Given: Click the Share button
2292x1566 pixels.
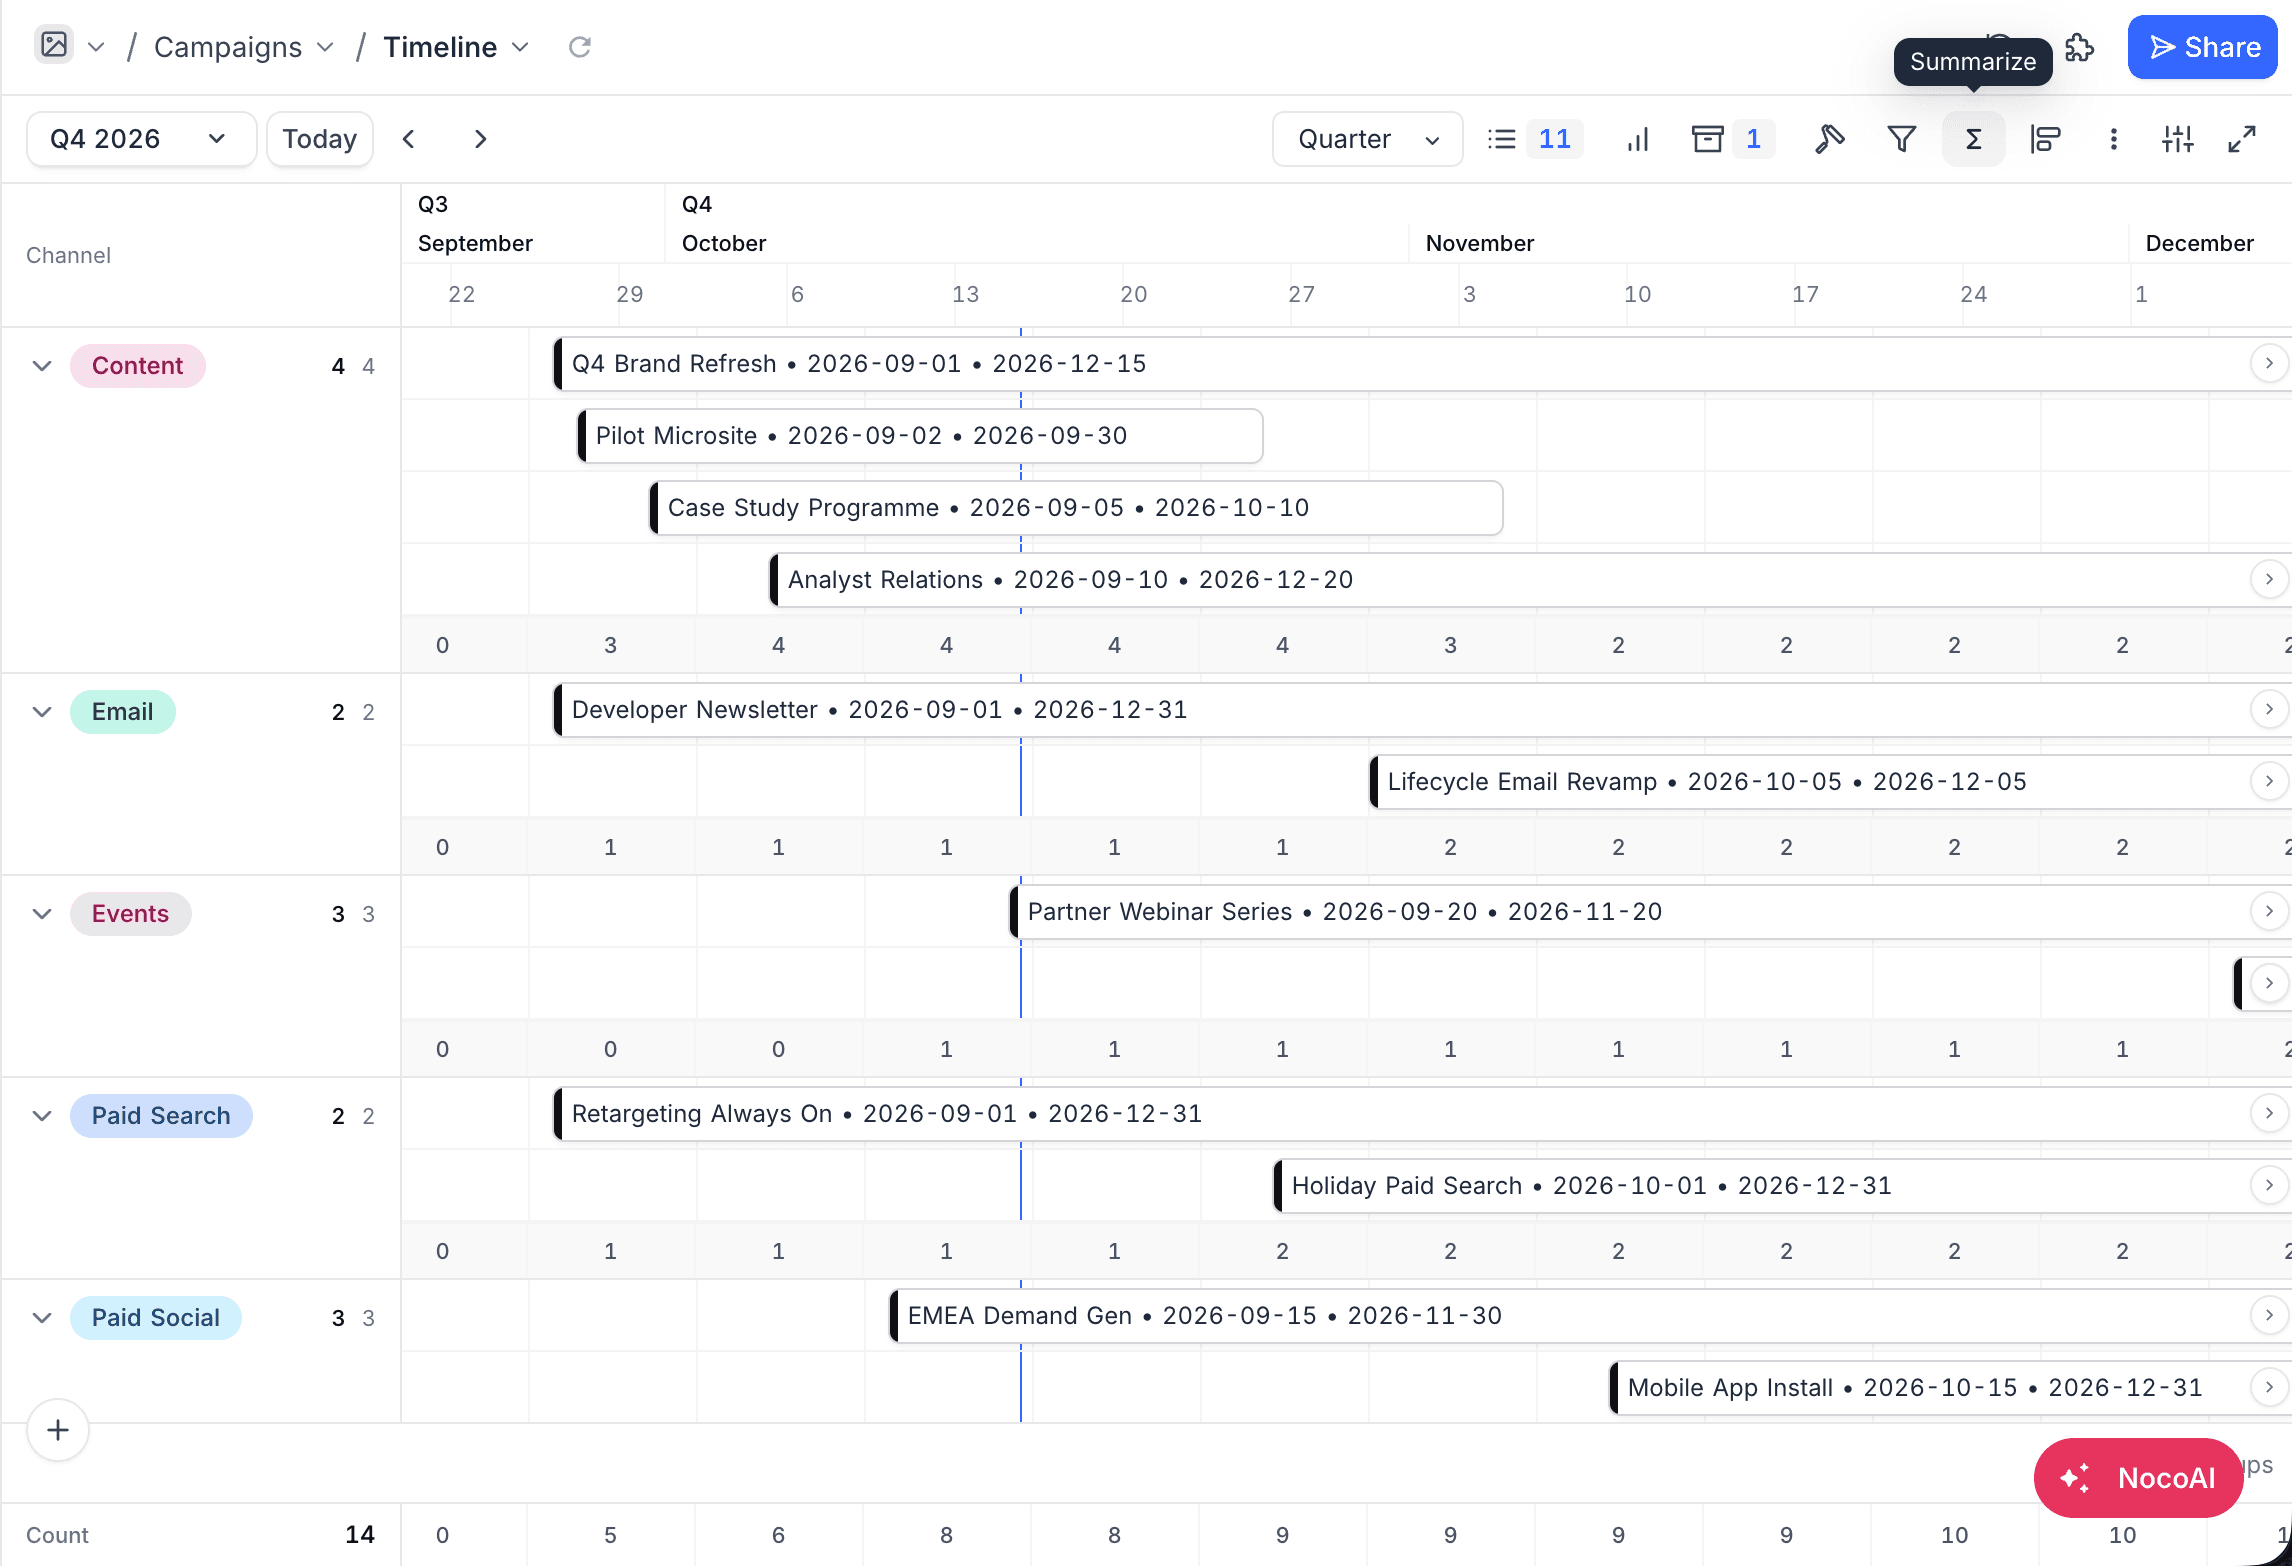Looking at the screenshot, I should tap(2202, 47).
